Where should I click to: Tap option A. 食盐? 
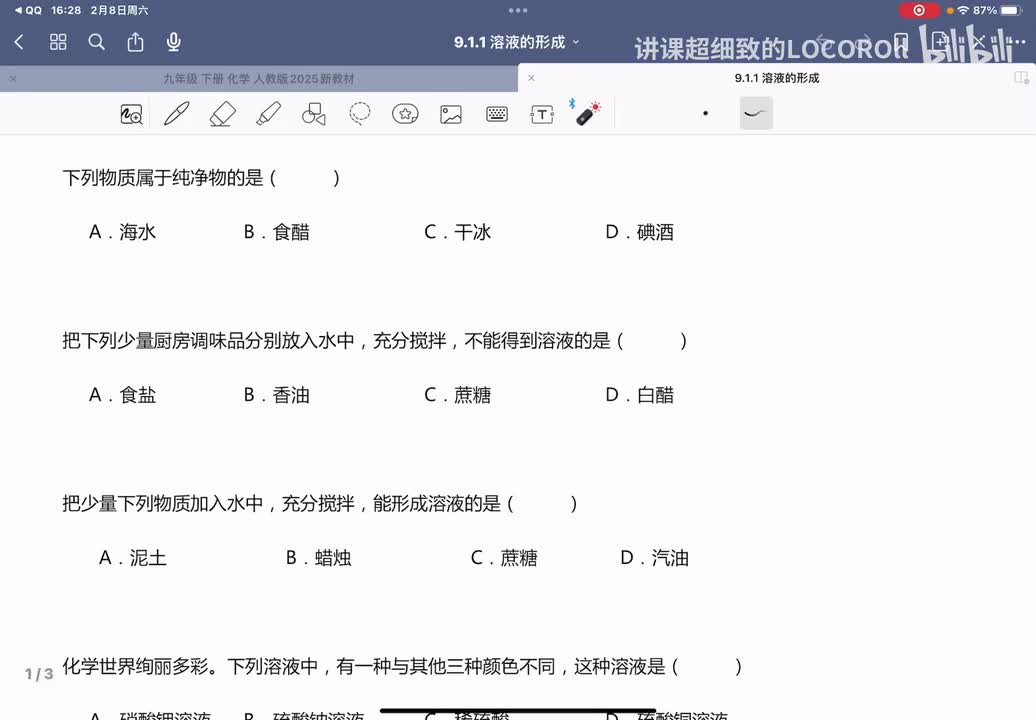(x=122, y=395)
